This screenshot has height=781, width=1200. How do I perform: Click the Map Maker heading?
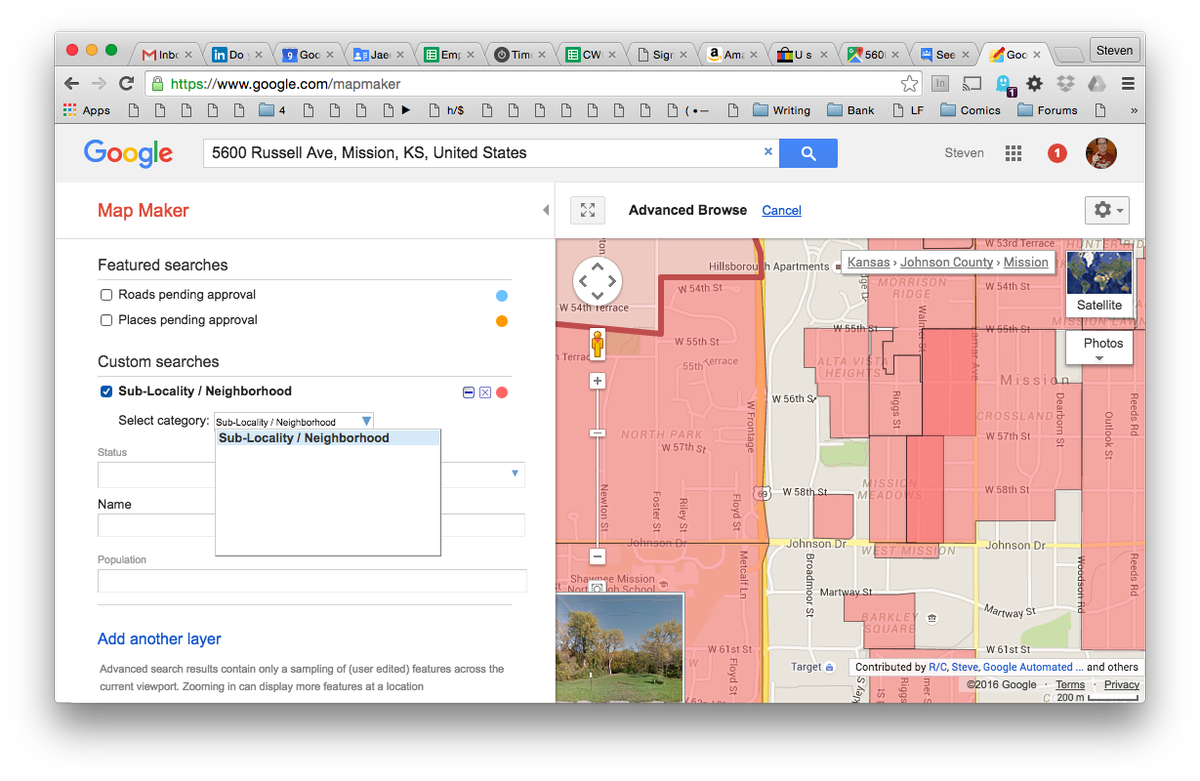click(x=143, y=210)
